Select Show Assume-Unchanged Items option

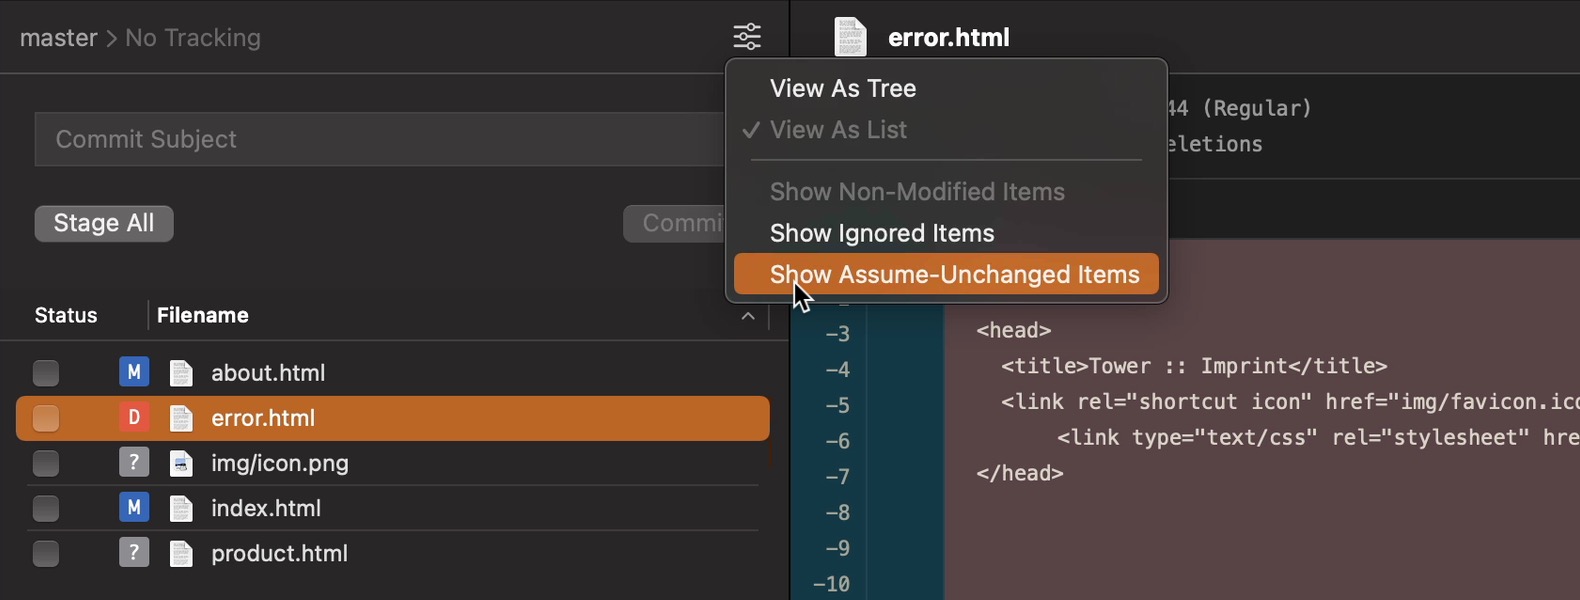pyautogui.click(x=954, y=275)
